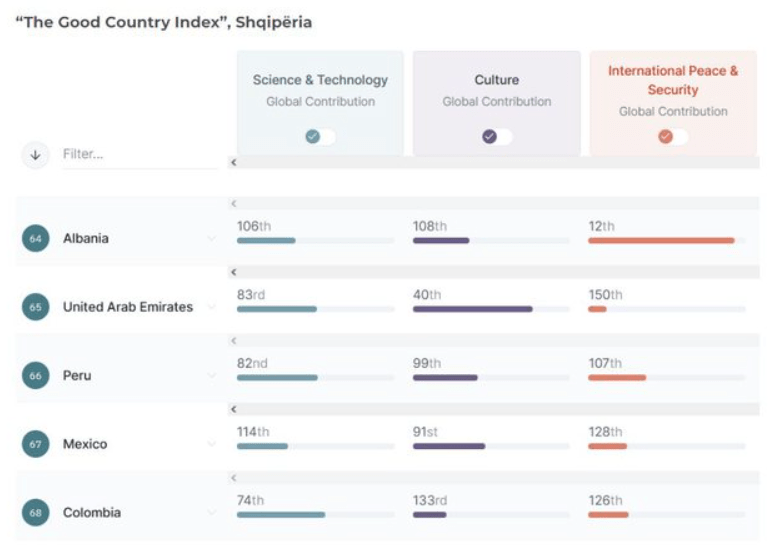Click Albania's International Peace & Security bar
The height and width of the screenshot is (545, 779).
click(661, 241)
